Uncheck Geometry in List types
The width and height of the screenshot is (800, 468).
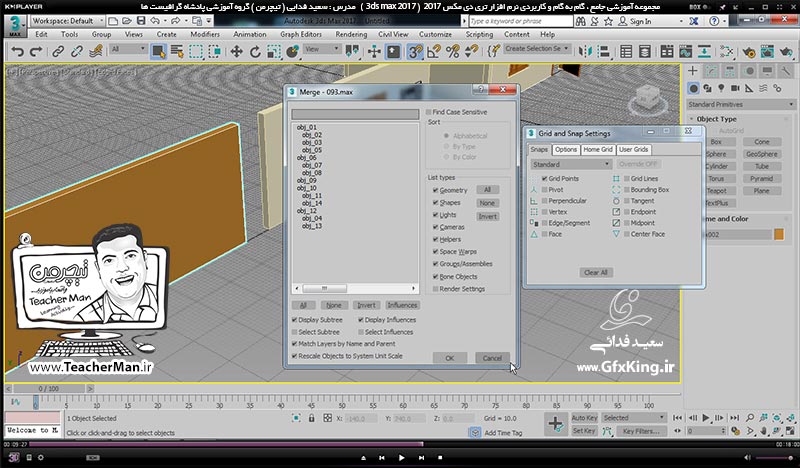[x=435, y=190]
